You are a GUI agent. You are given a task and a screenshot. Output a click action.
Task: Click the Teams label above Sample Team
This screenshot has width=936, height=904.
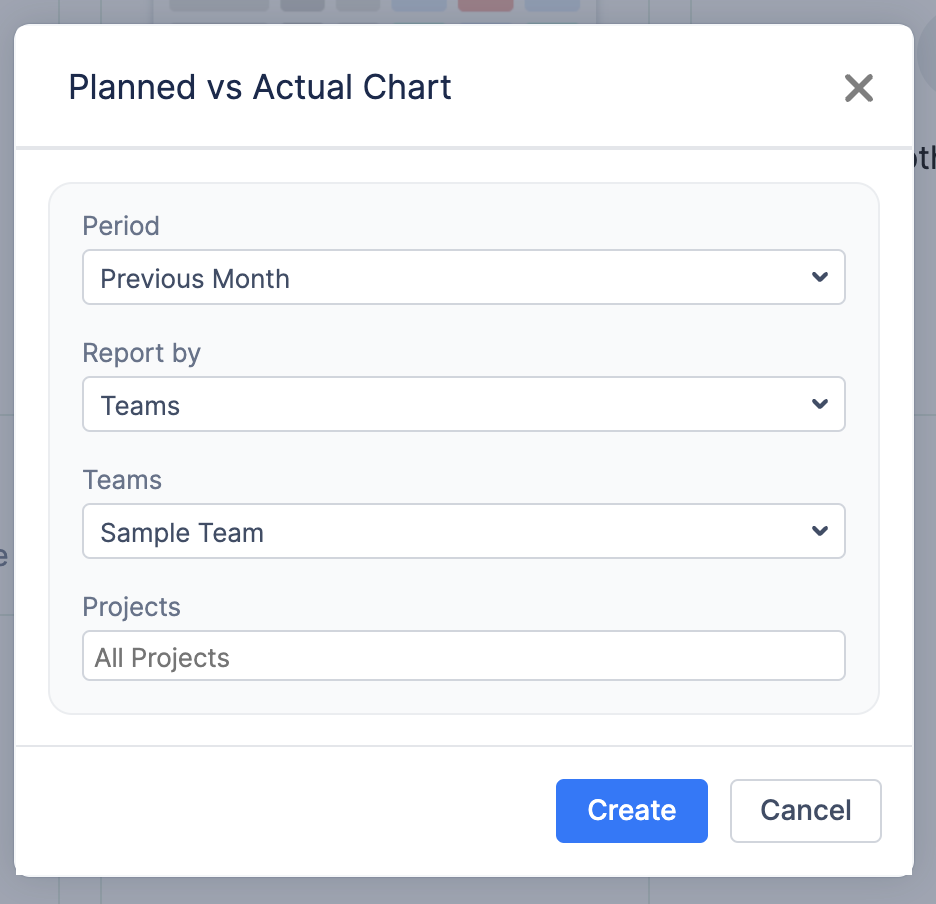(x=122, y=480)
